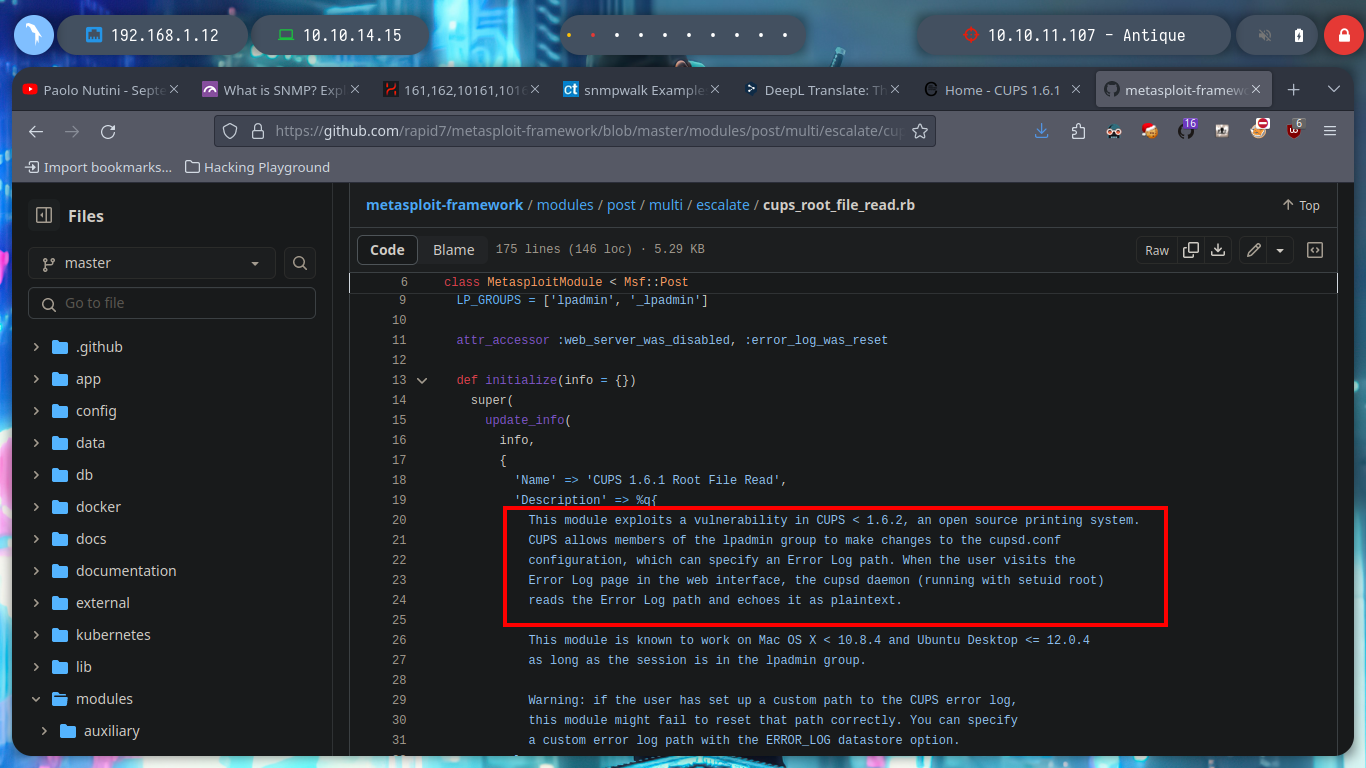Viewport: 1366px width, 768px height.
Task: Click the padlock site information icon
Action: [x=257, y=131]
